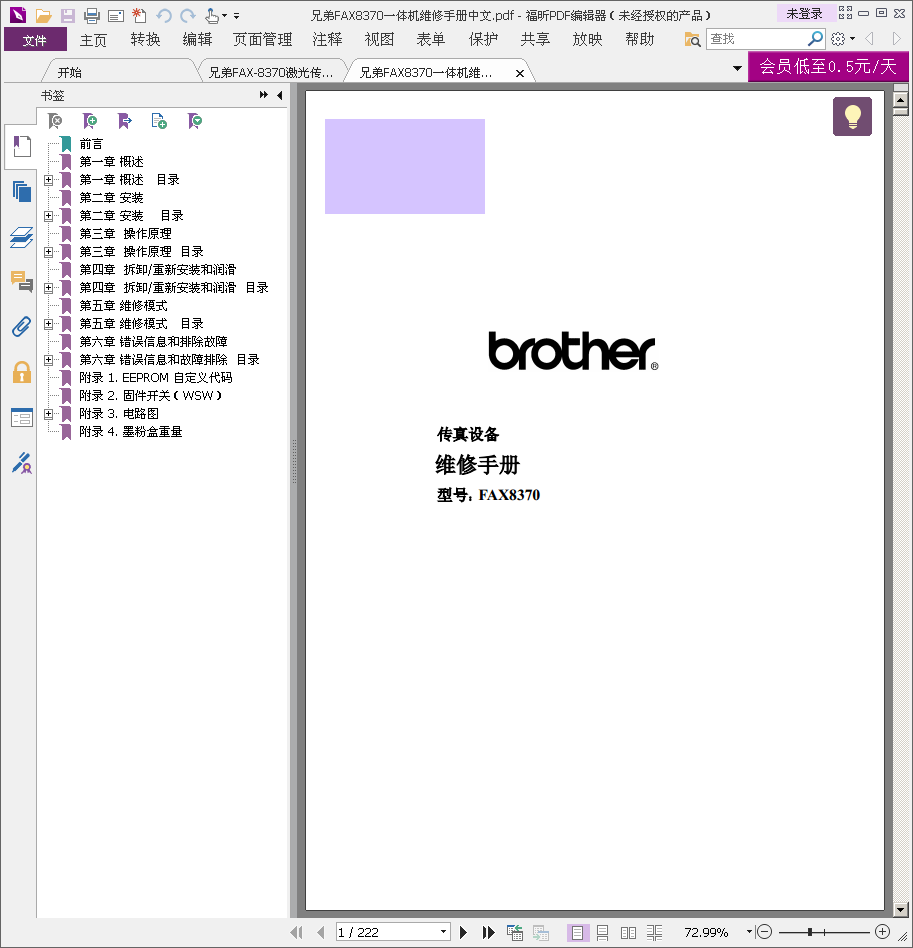This screenshot has width=913, height=948.
Task: Click the search magnifier icon
Action: 816,39
